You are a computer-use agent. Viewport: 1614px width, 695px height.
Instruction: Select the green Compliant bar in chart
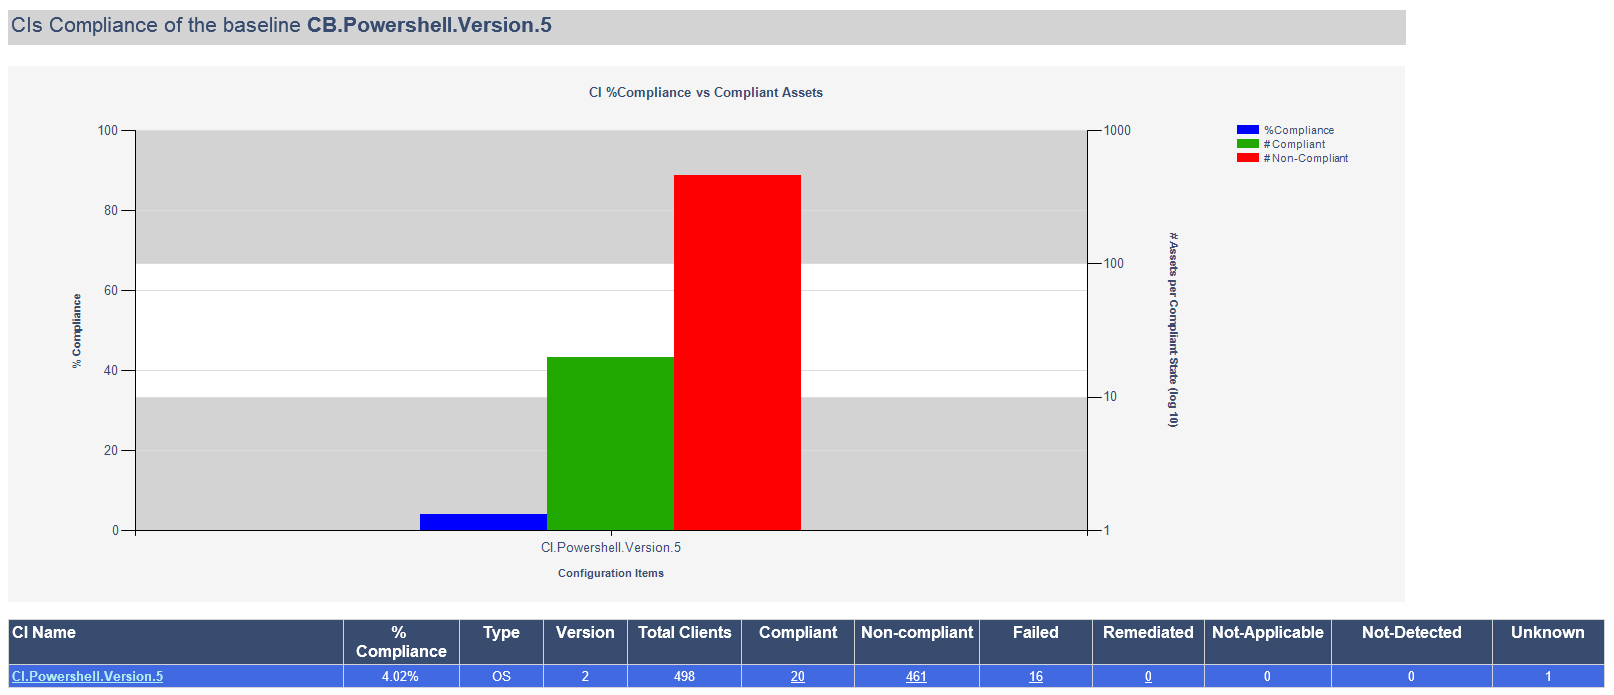click(x=610, y=443)
